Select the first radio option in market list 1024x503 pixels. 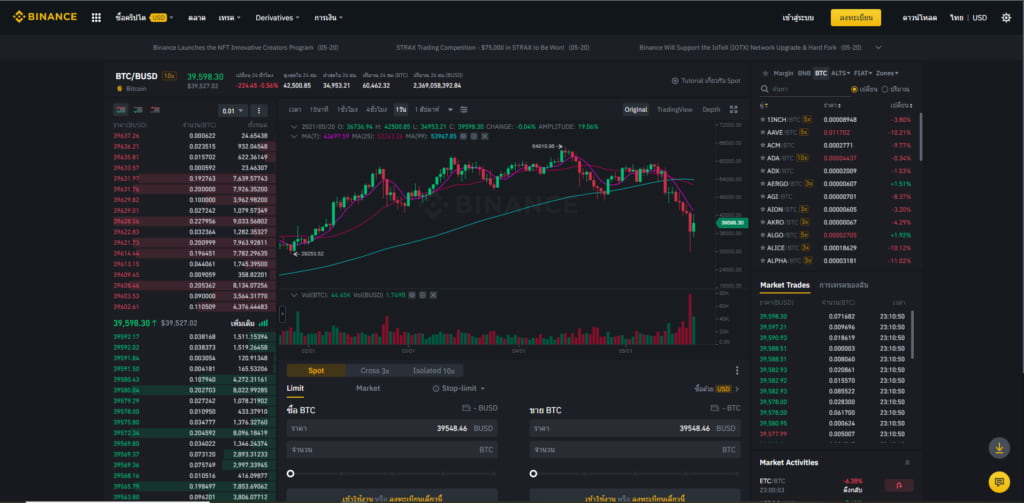[854, 89]
